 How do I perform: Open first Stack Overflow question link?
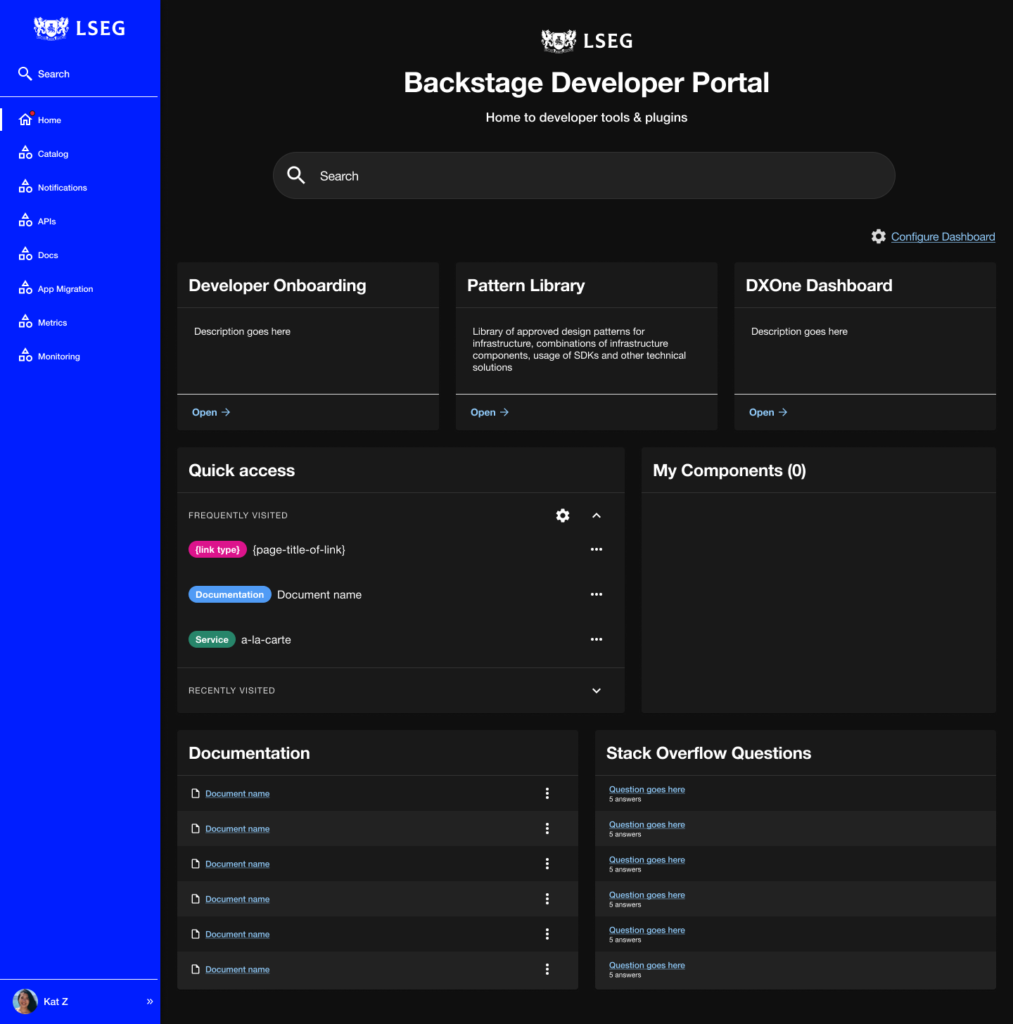point(647,789)
